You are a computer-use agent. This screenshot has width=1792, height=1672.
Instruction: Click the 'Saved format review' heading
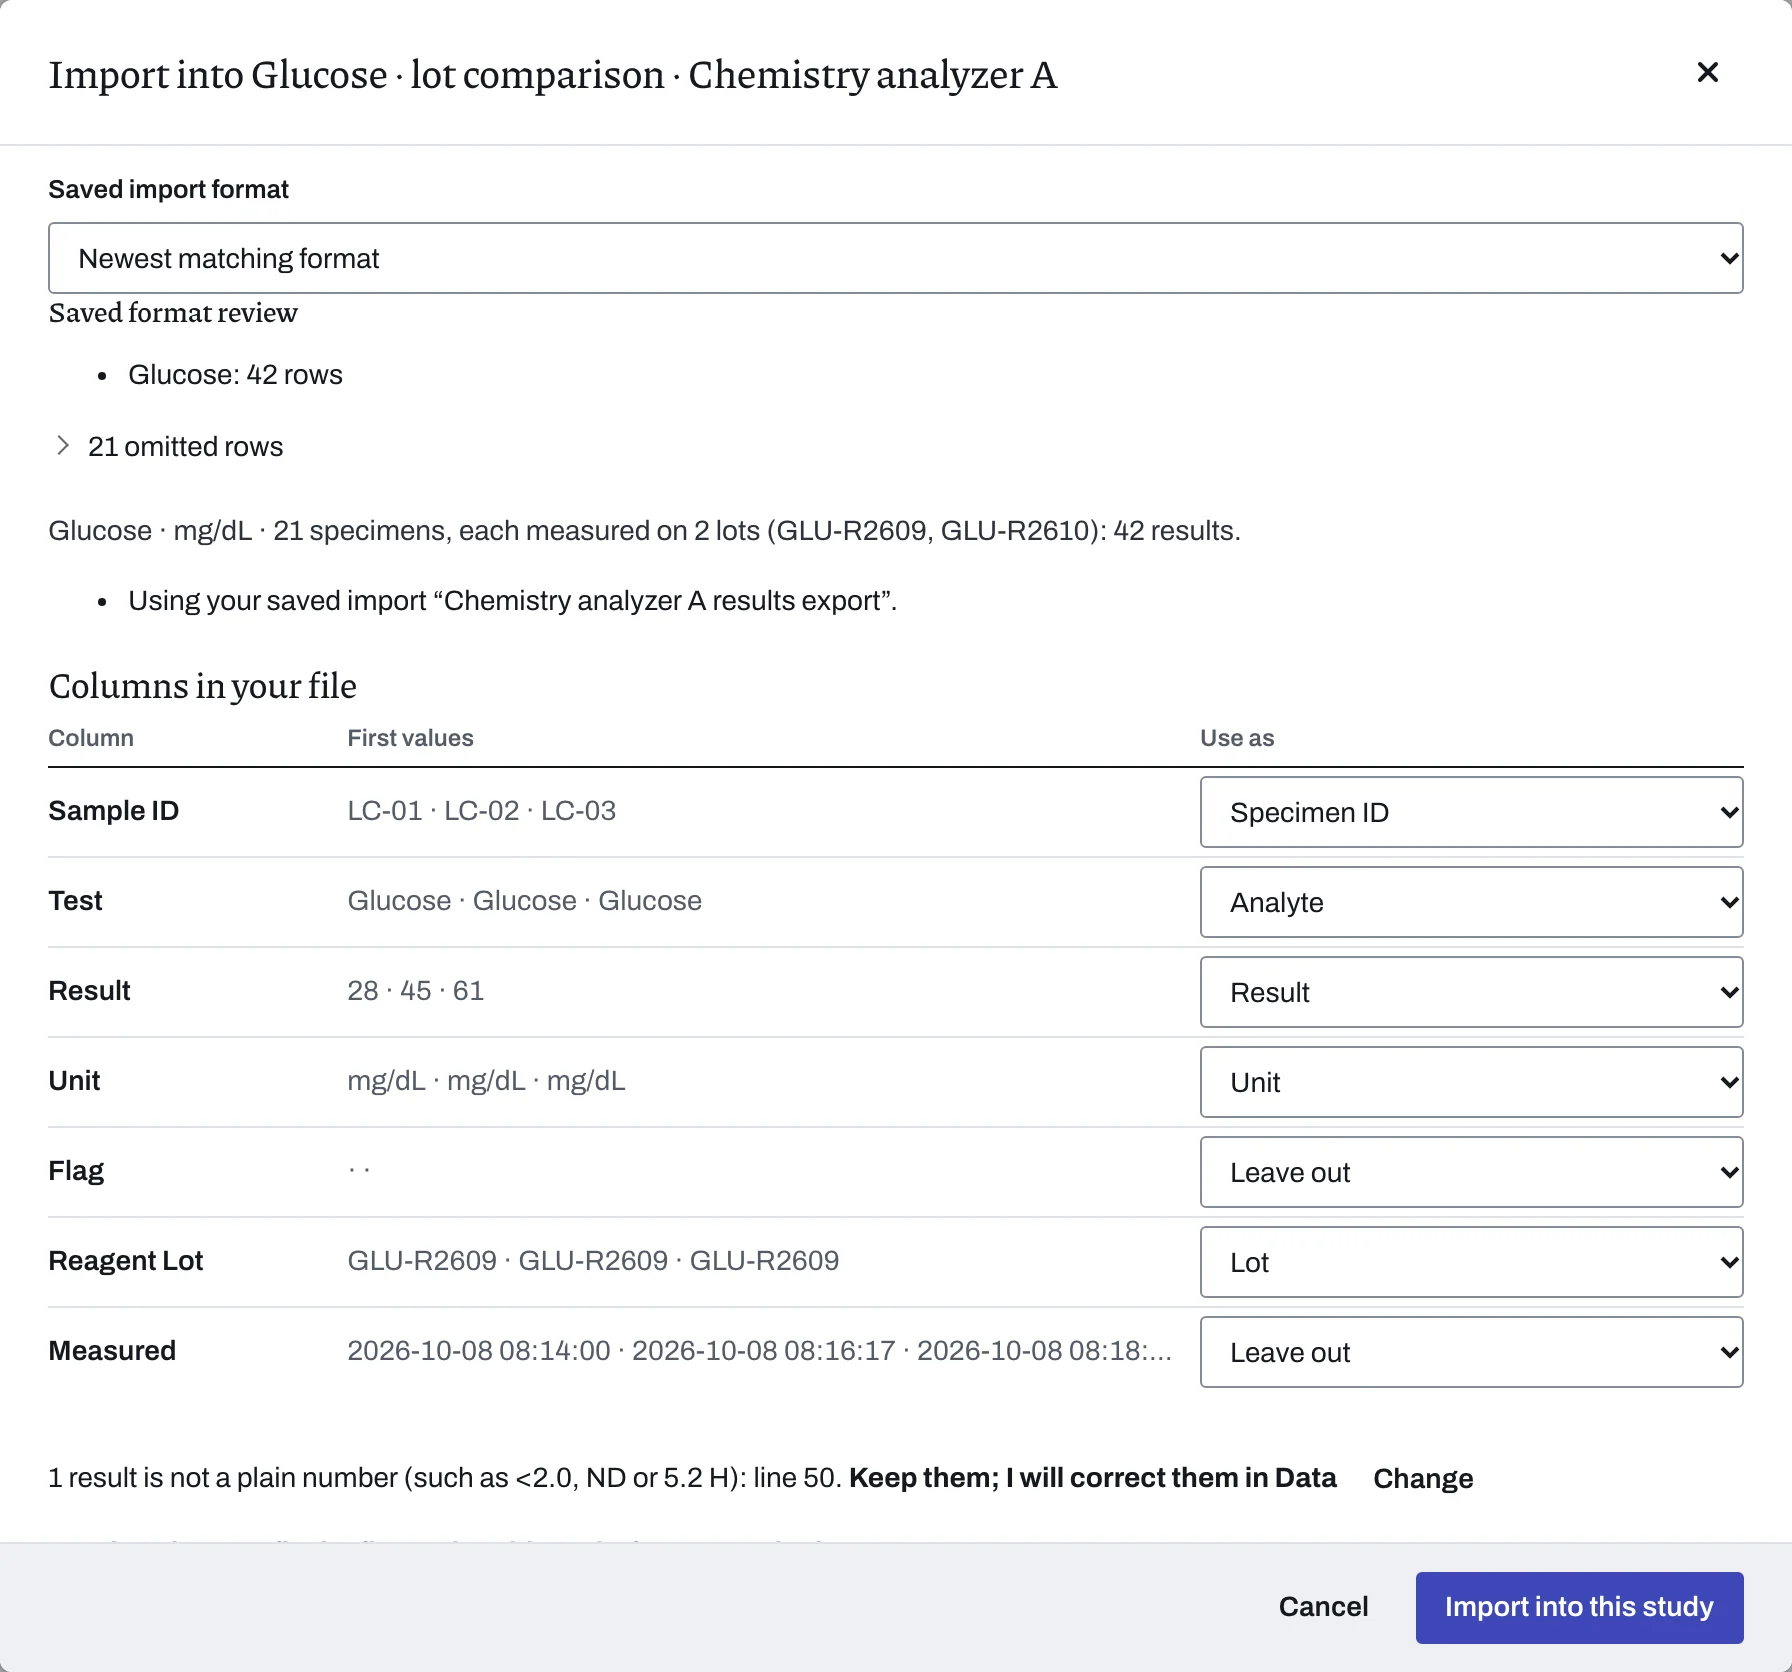click(173, 313)
